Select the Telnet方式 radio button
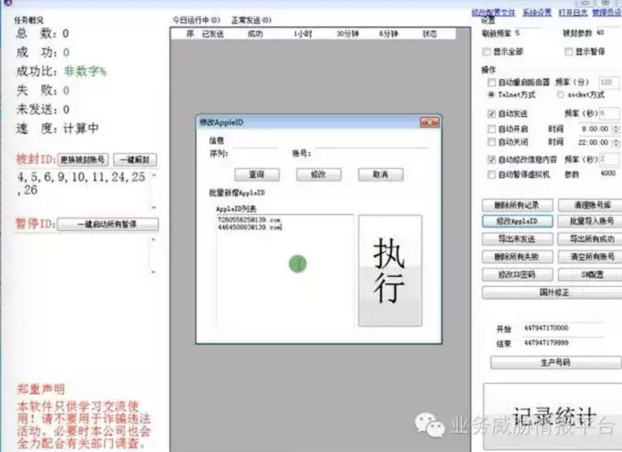Screen dimensions: 622x452 pyautogui.click(x=491, y=94)
